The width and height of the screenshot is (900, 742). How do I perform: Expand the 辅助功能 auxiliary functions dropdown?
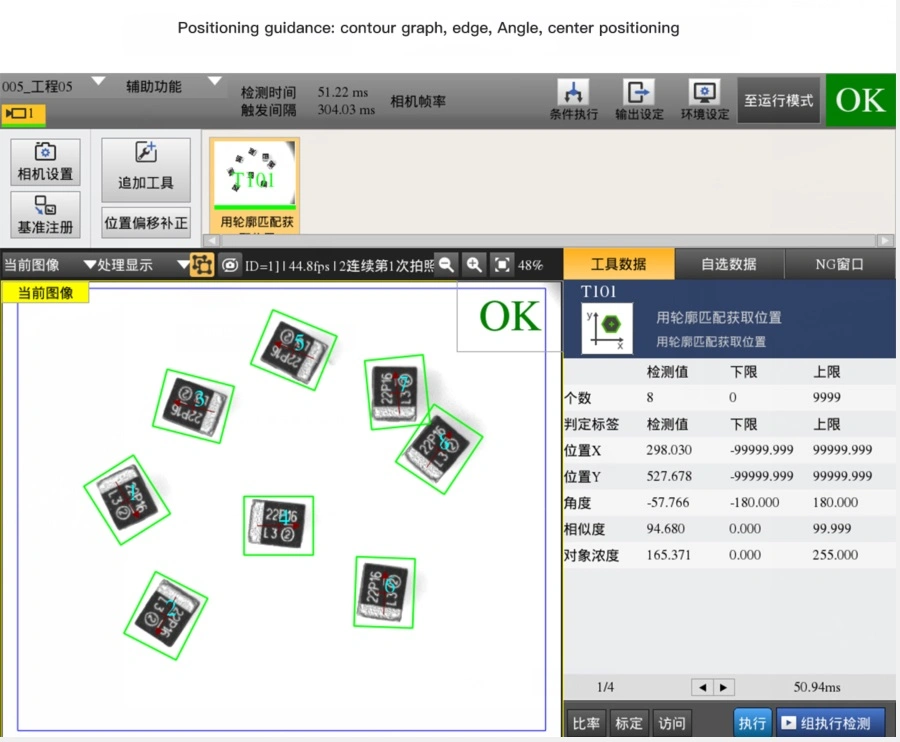pos(214,81)
